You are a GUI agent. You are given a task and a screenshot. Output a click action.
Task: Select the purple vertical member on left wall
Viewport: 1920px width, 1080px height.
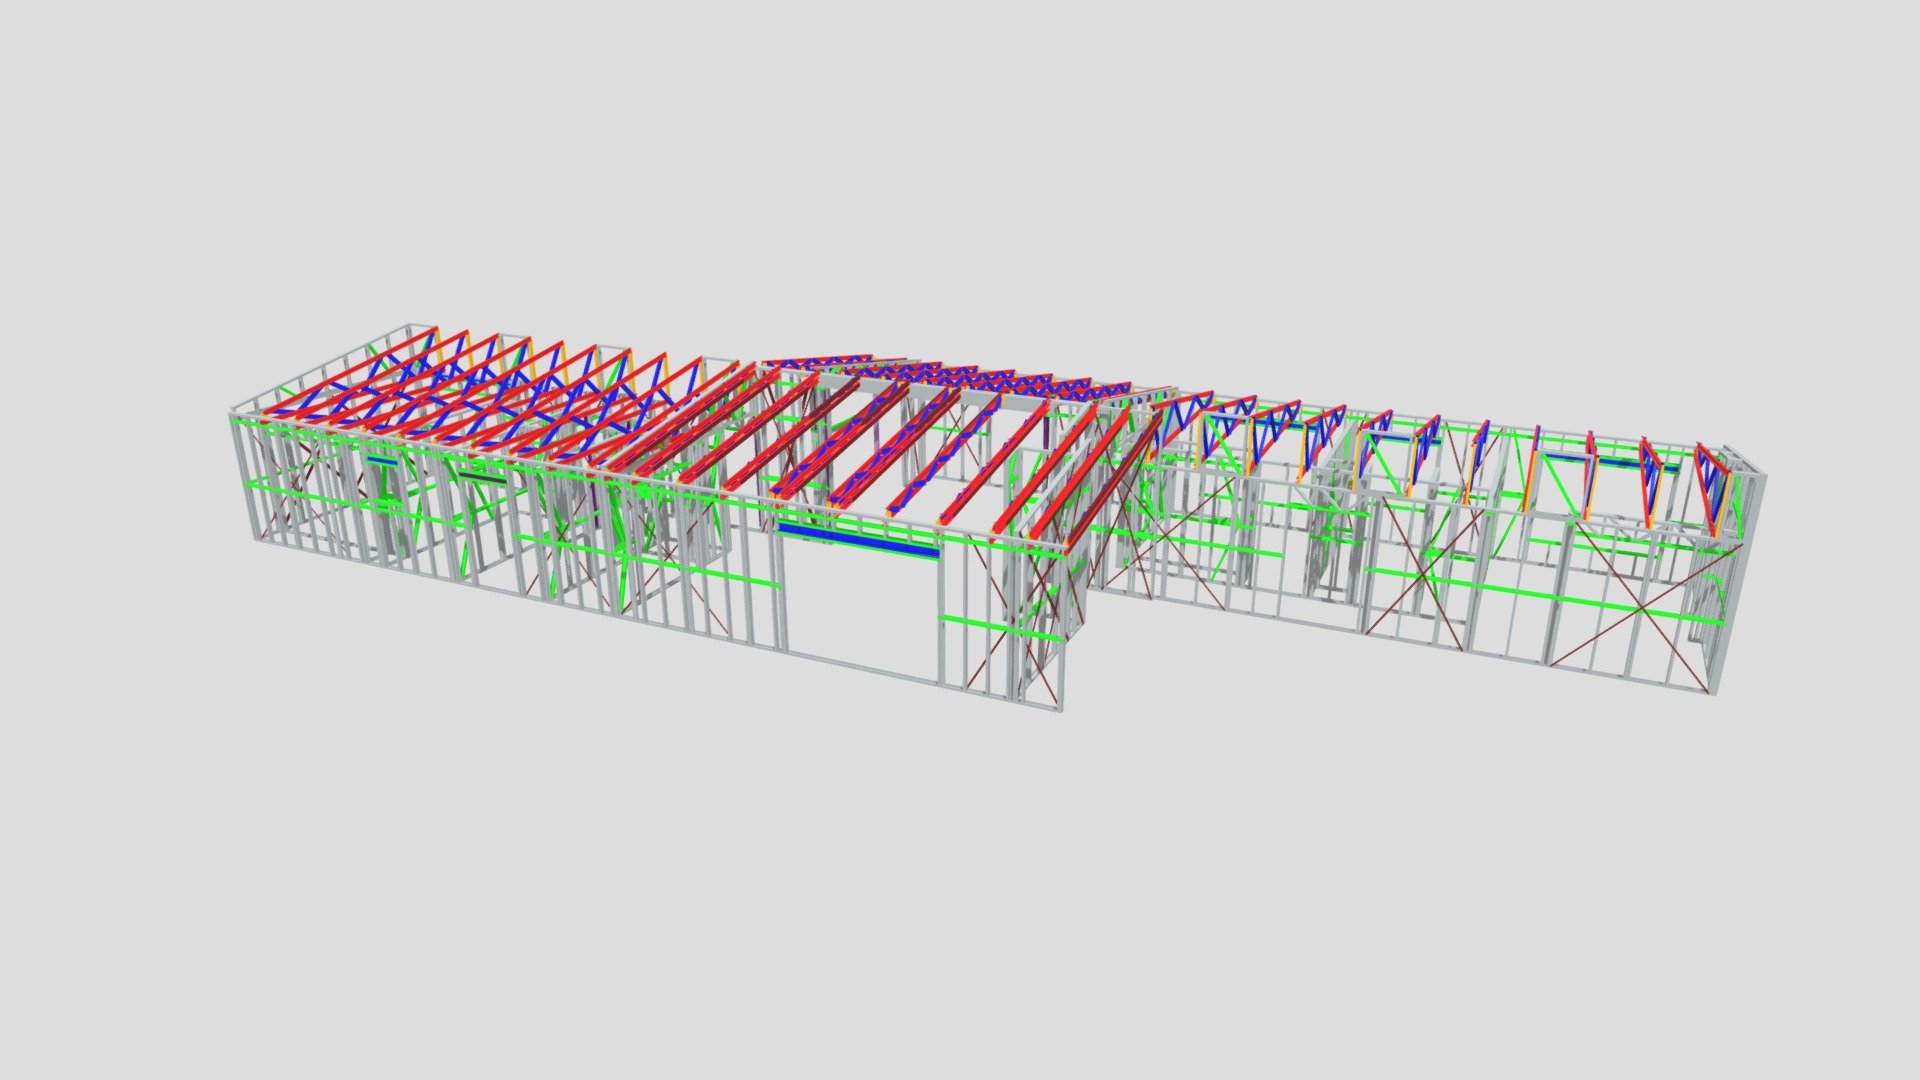(x=598, y=503)
